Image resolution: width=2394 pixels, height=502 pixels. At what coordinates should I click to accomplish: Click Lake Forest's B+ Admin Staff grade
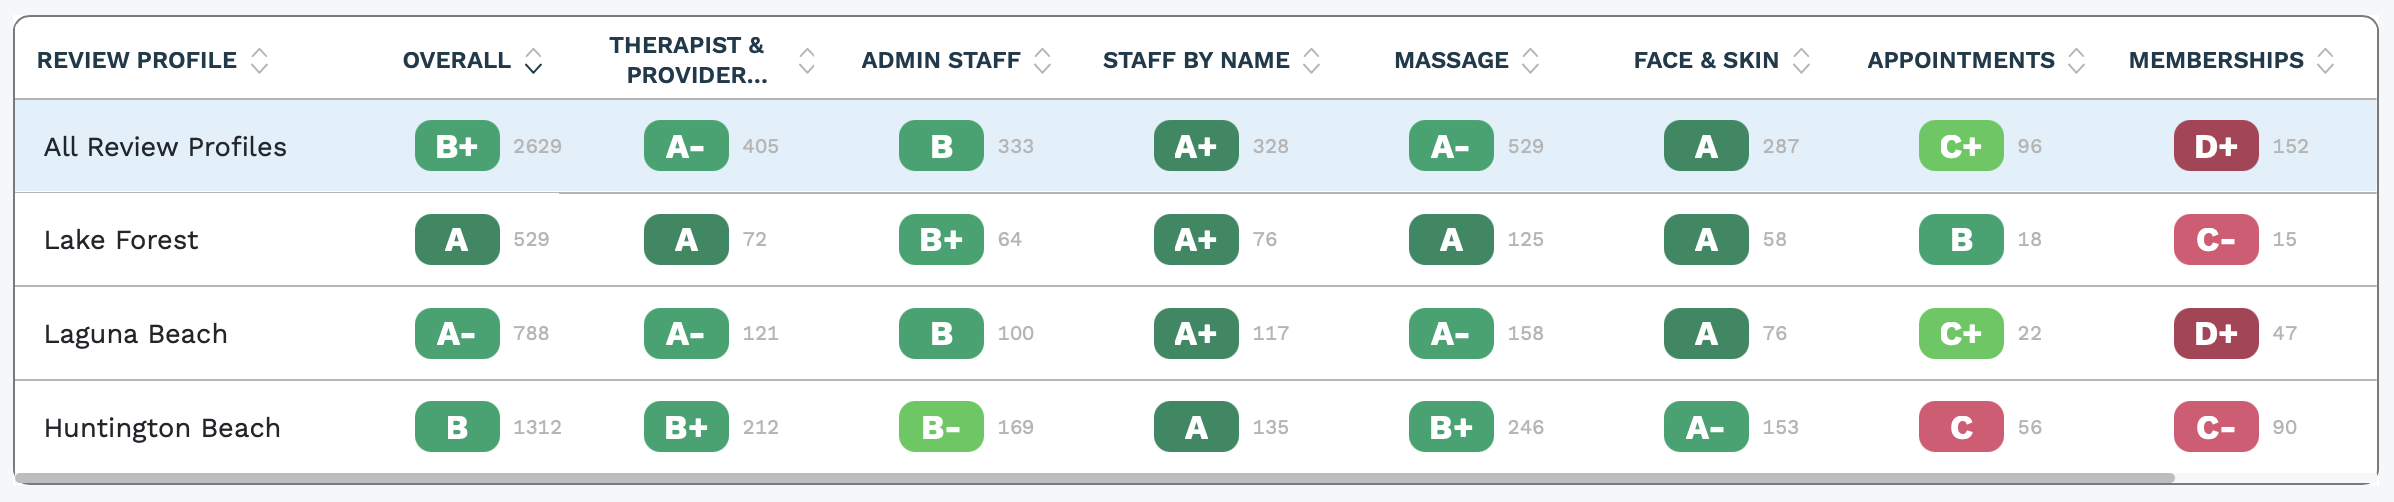click(x=941, y=239)
